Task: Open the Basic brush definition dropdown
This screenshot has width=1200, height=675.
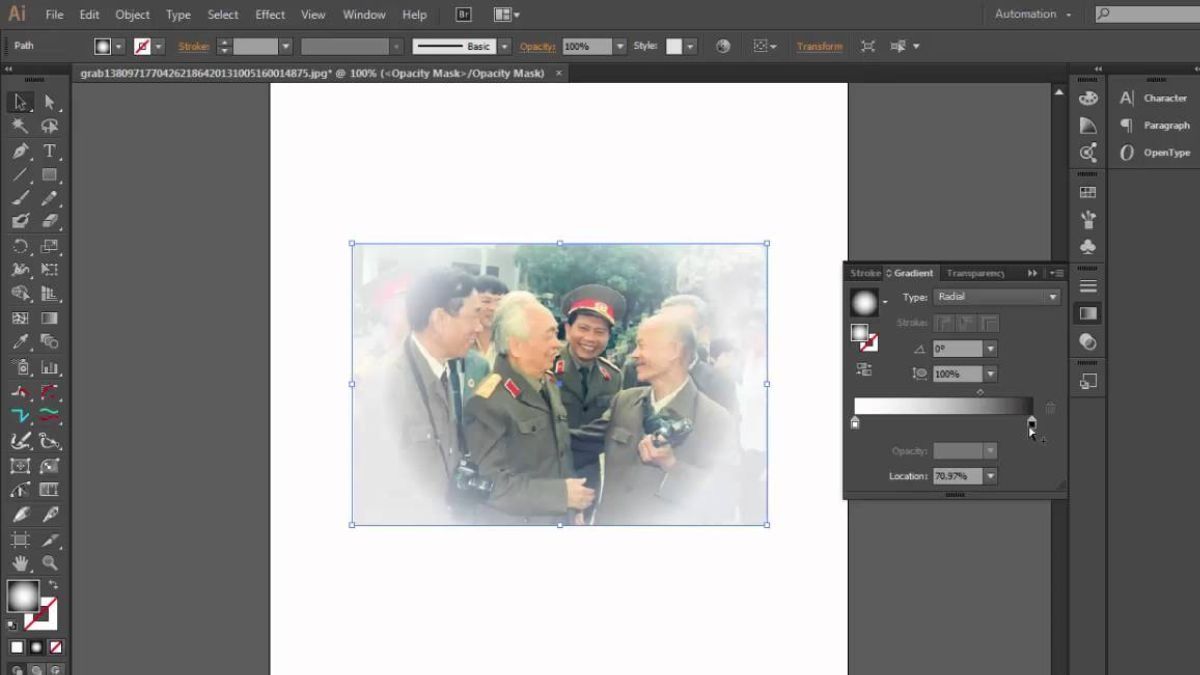Action: 504,47
